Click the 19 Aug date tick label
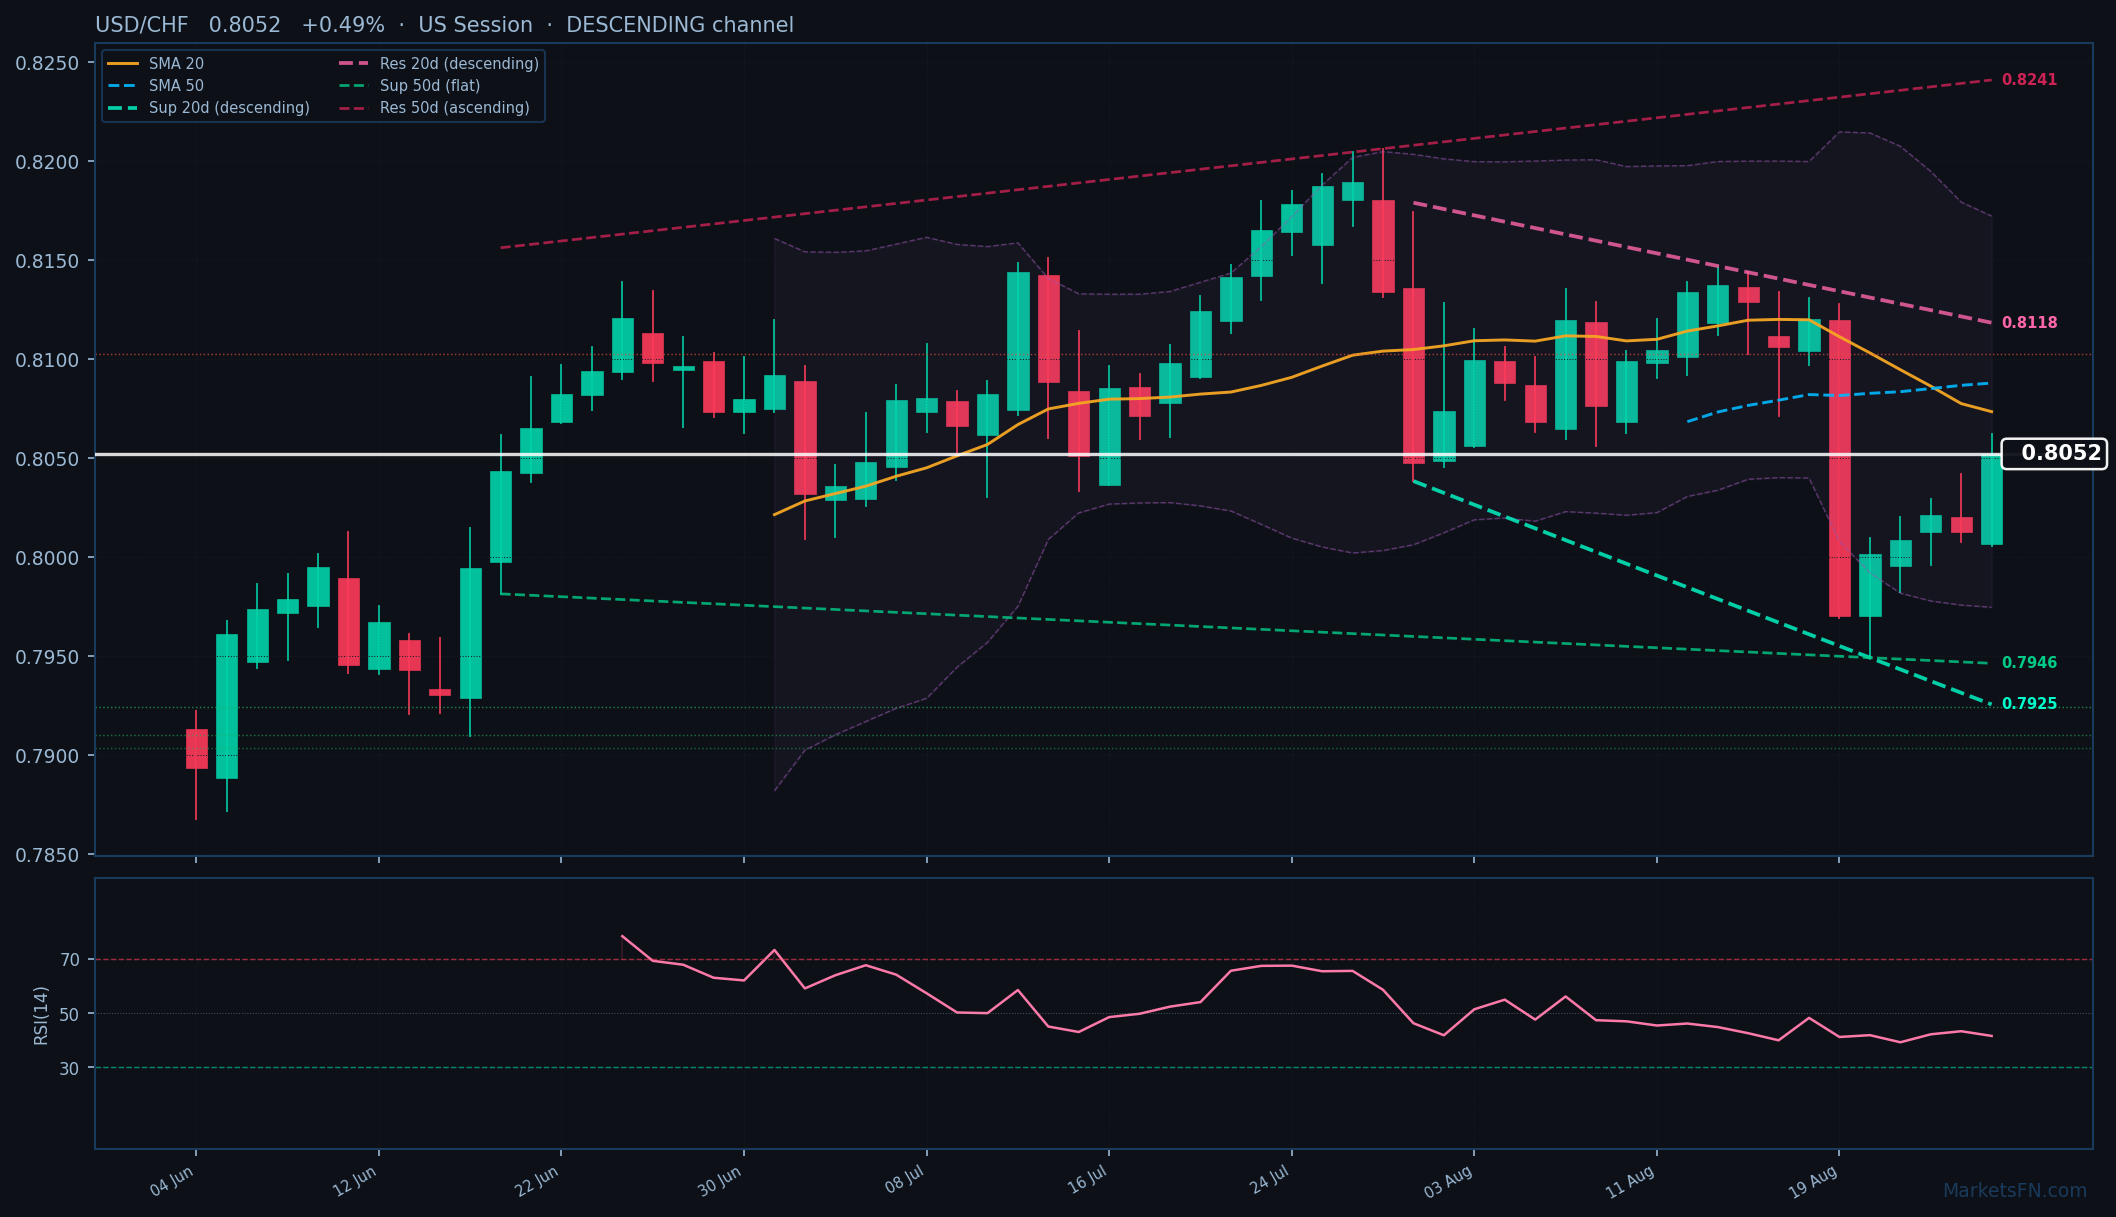 [1813, 1182]
